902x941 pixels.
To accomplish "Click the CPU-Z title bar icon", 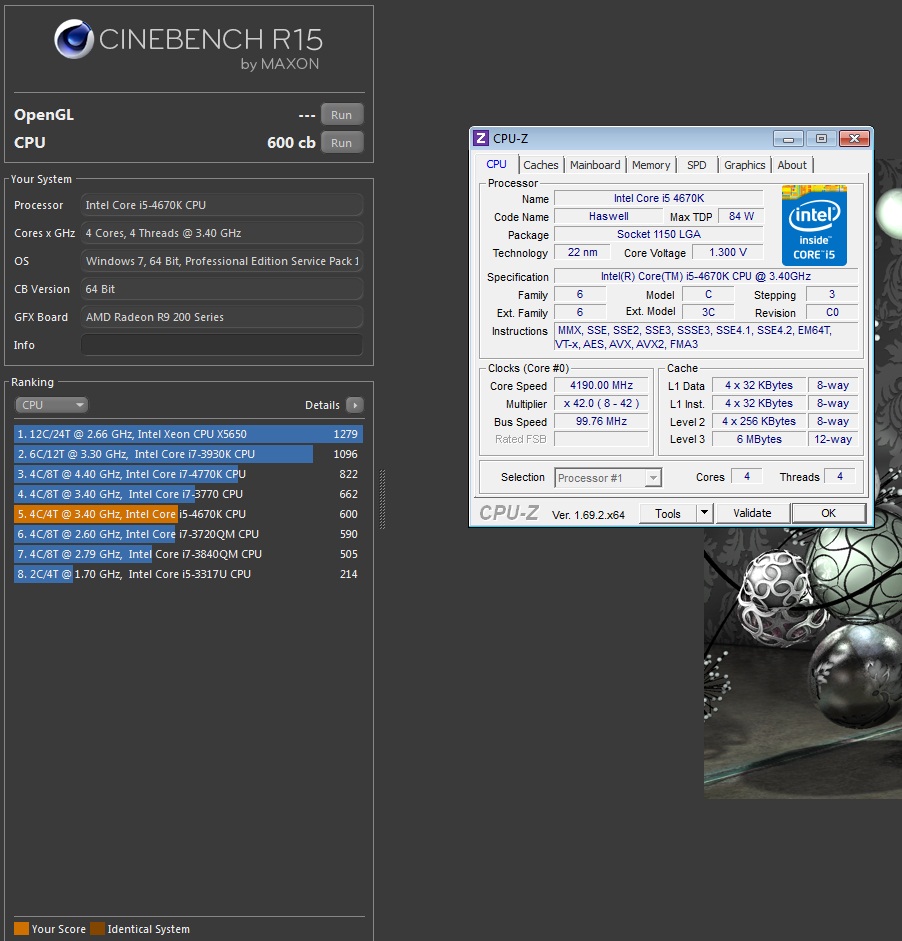I will click(x=481, y=139).
